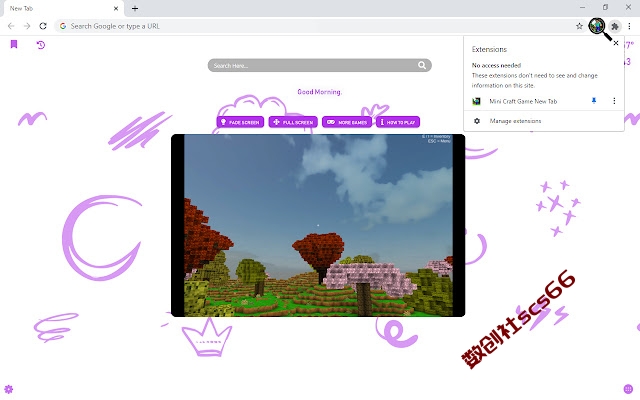Close the Extensions popup
The height and width of the screenshot is (400, 640).
[x=616, y=43]
